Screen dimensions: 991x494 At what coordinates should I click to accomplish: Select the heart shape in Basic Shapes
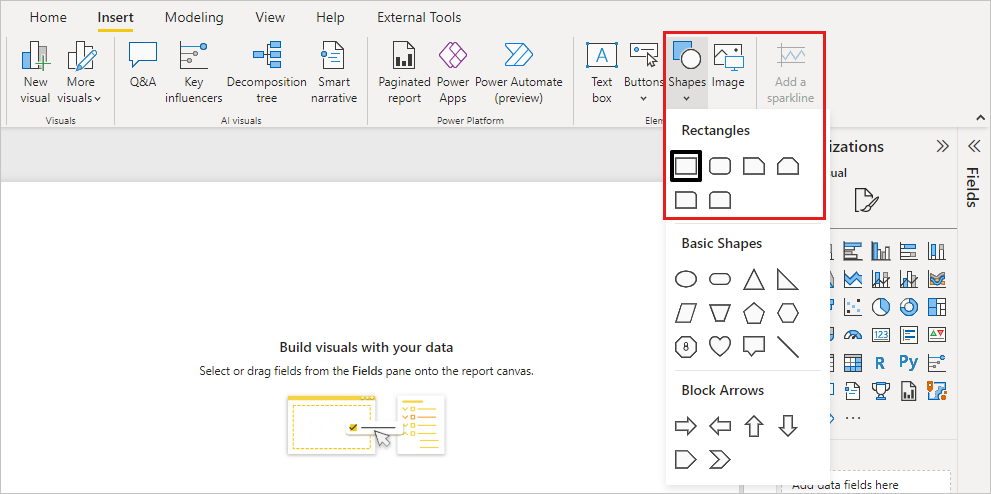(x=720, y=346)
